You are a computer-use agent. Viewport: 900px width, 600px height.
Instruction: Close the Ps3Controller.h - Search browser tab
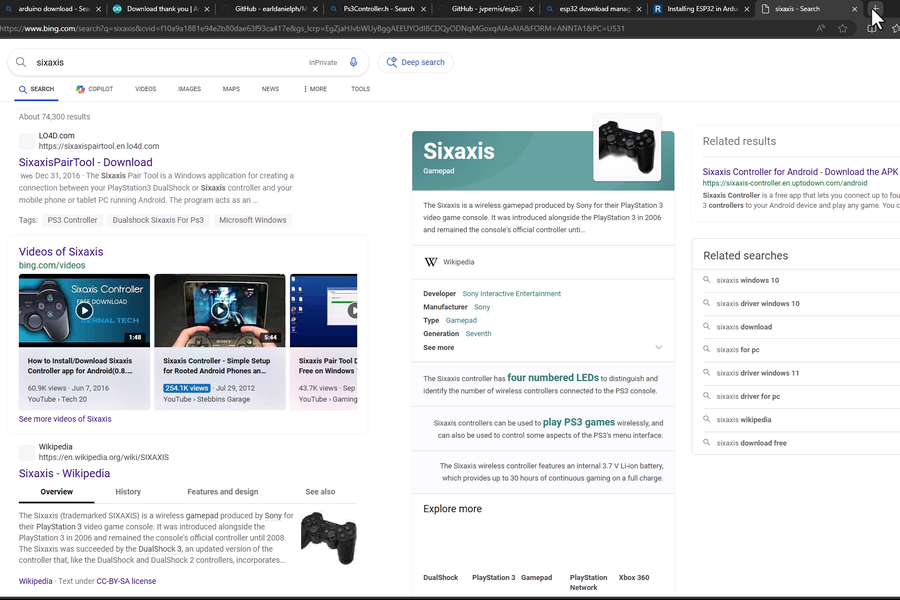[x=424, y=9]
